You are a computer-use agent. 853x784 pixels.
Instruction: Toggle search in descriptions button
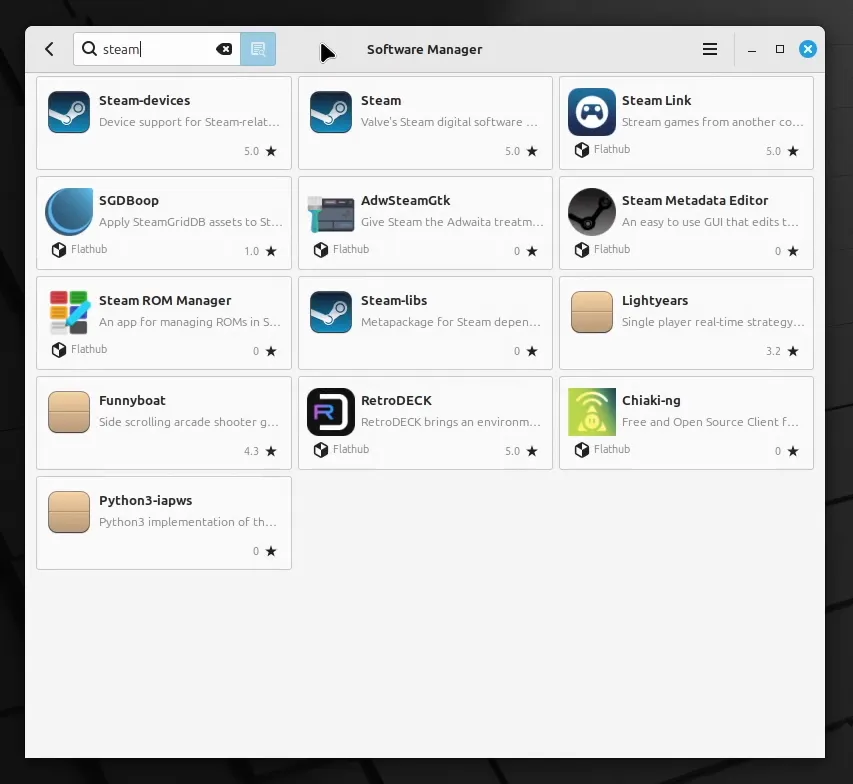point(258,49)
